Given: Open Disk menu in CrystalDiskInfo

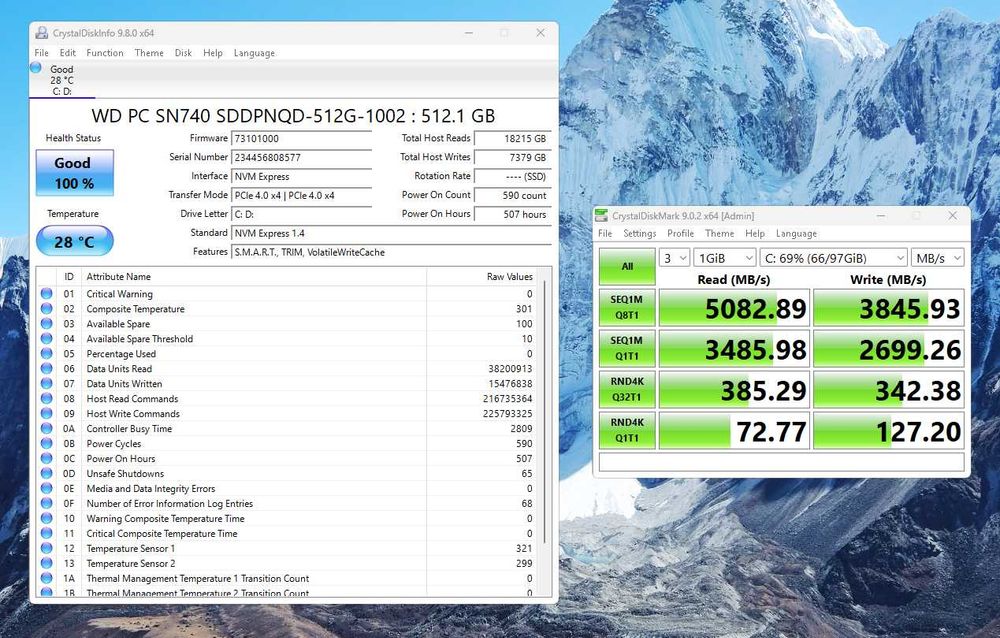Looking at the screenshot, I should click(x=183, y=53).
